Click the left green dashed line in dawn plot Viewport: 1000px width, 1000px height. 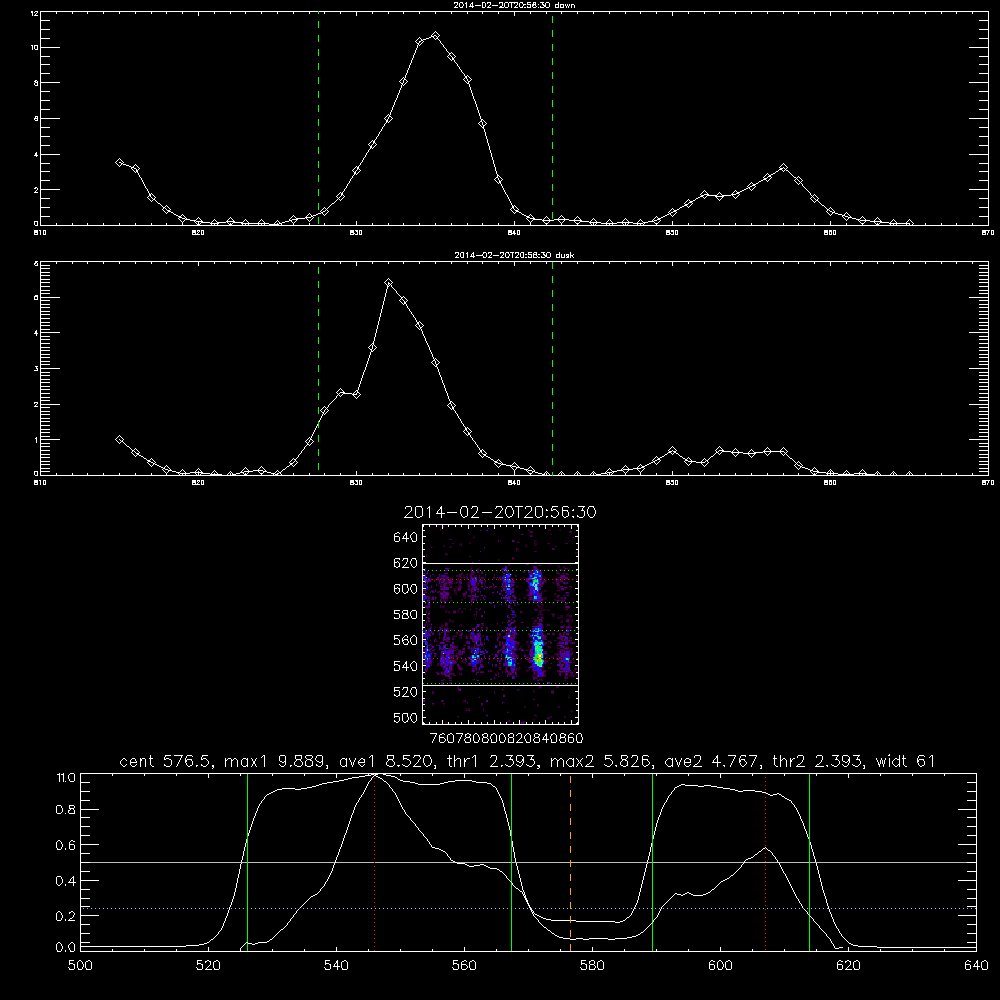tap(318, 118)
